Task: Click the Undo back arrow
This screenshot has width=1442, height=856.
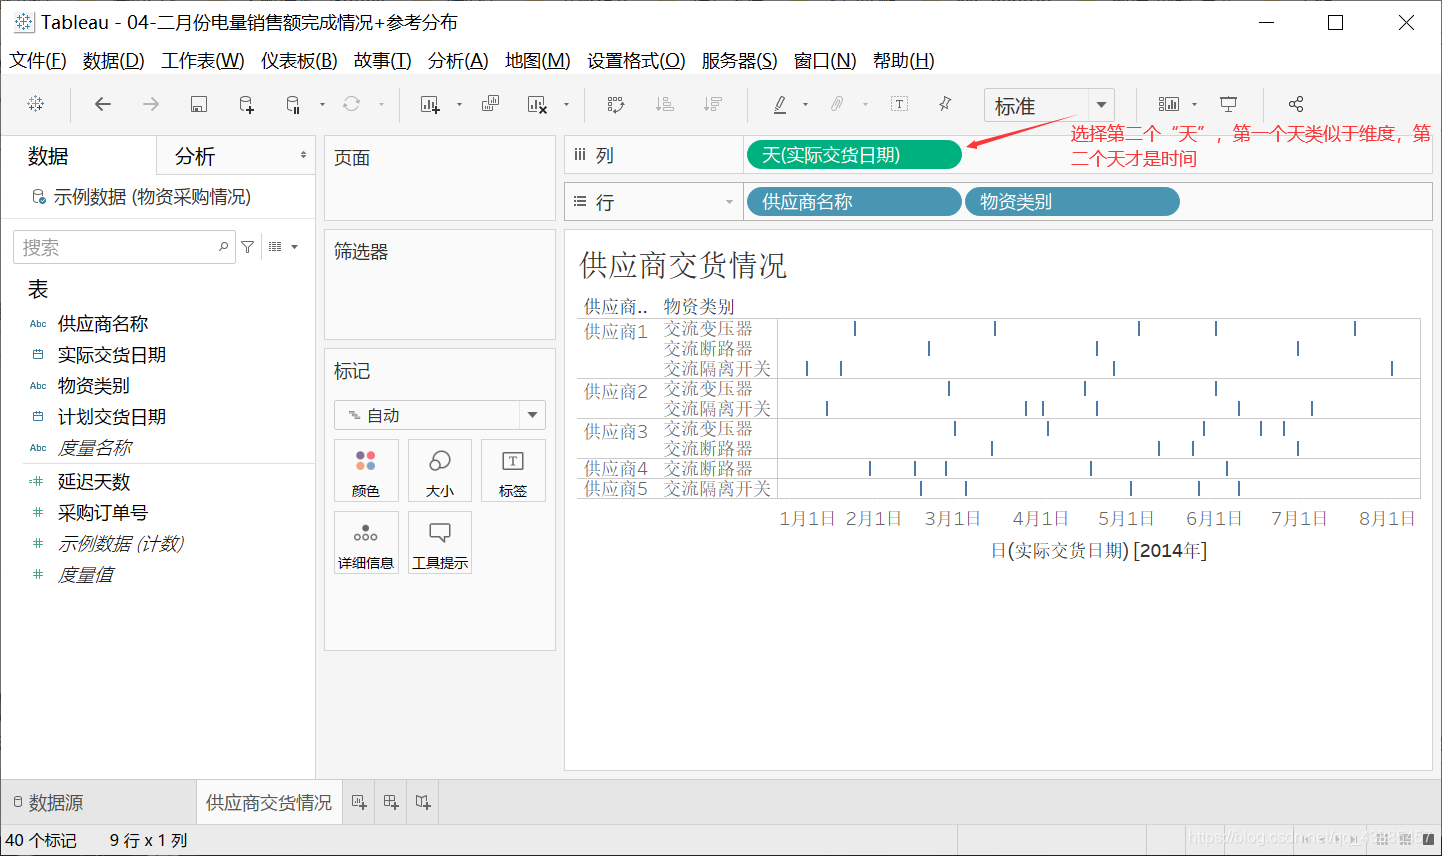Action: 102,104
